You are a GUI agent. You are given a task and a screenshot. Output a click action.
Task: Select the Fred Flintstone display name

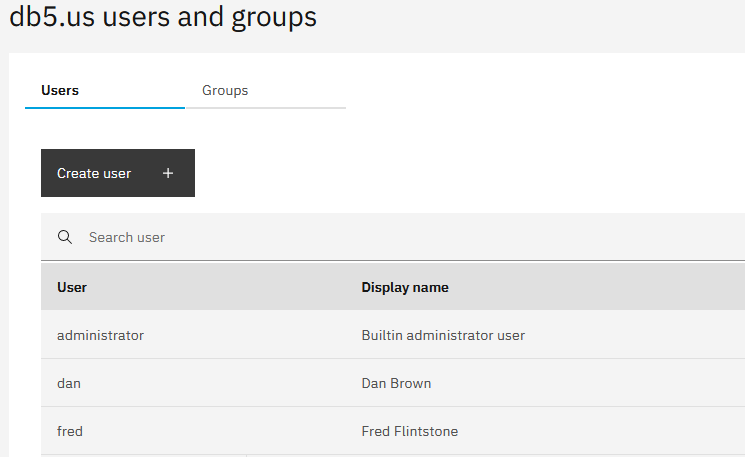click(x=410, y=431)
